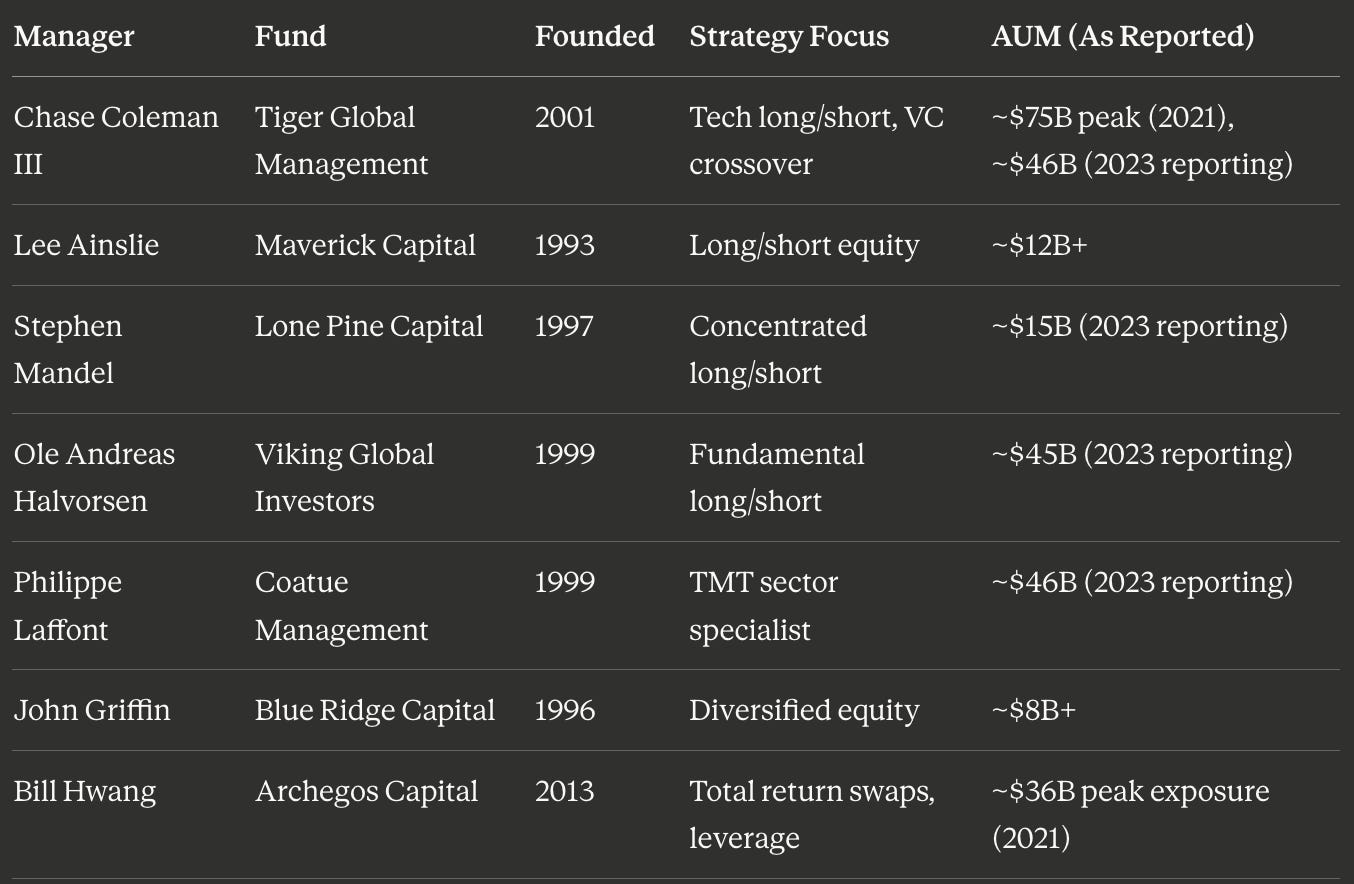Click the Lee Ainslie manager cell
This screenshot has width=1354, height=884.
tap(86, 245)
